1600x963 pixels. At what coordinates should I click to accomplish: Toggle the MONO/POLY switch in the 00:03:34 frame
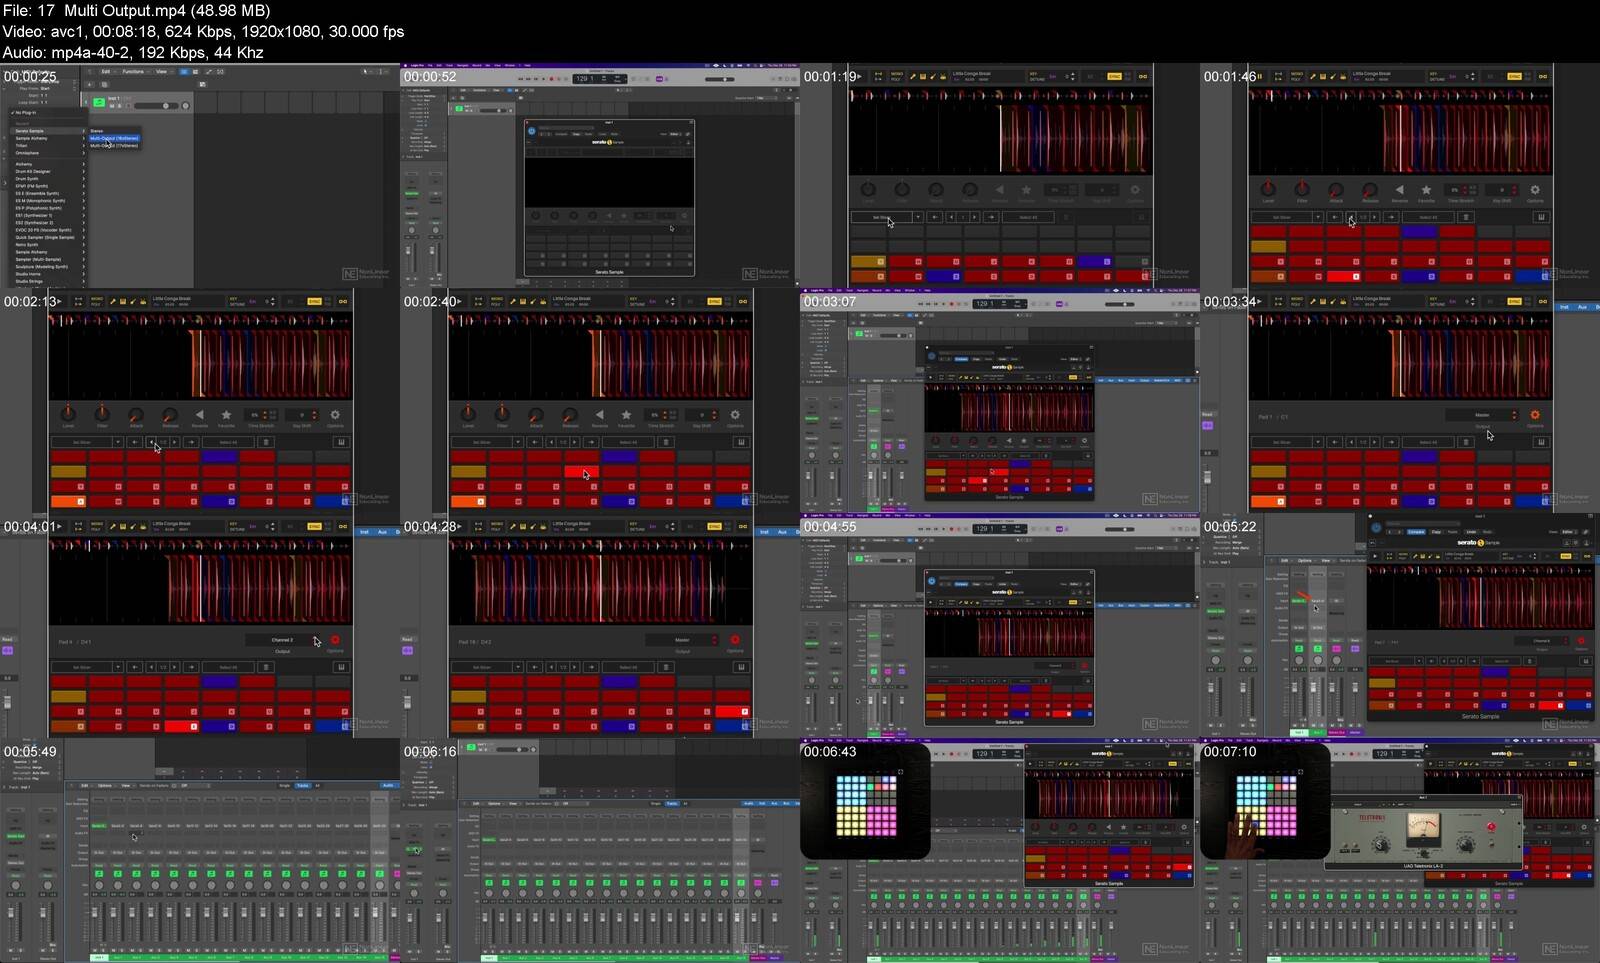tap(1296, 301)
